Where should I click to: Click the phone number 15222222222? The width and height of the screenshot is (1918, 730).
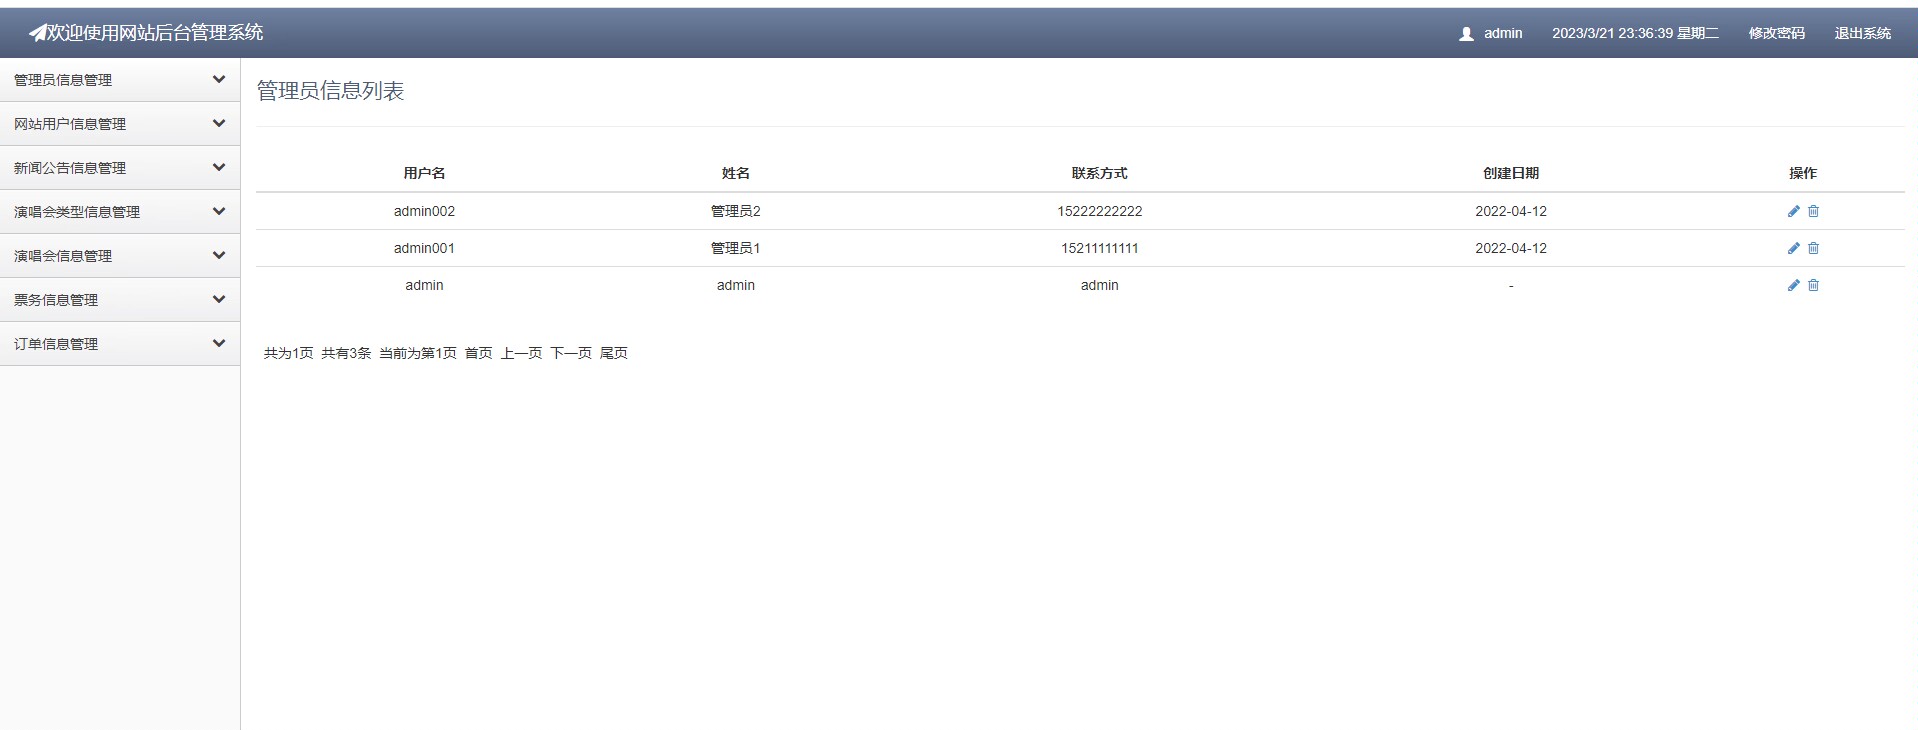(x=1100, y=211)
